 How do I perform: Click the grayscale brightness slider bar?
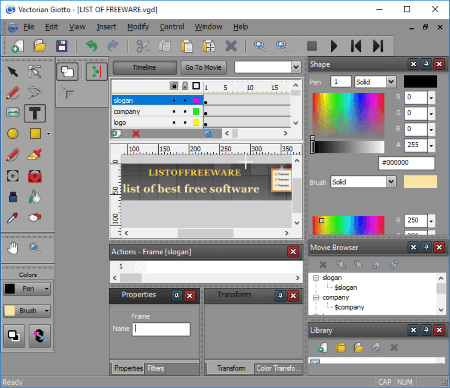[x=348, y=147]
